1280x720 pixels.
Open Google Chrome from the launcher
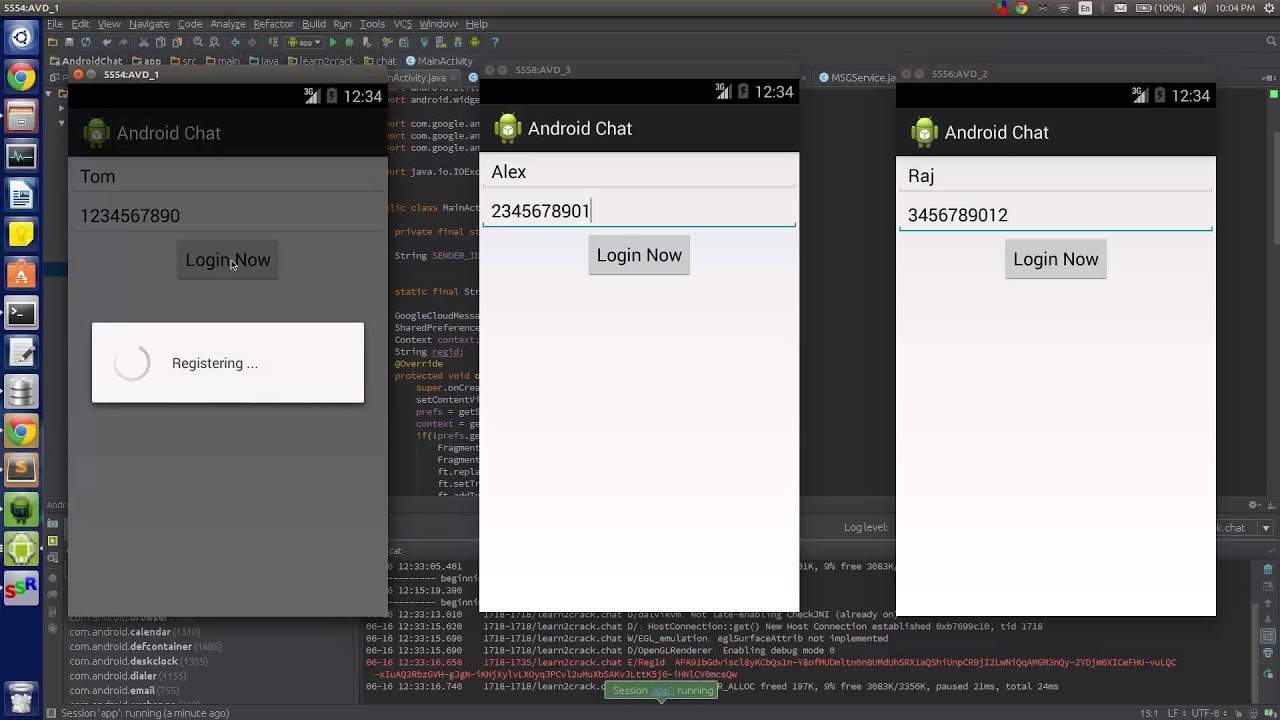point(21,77)
